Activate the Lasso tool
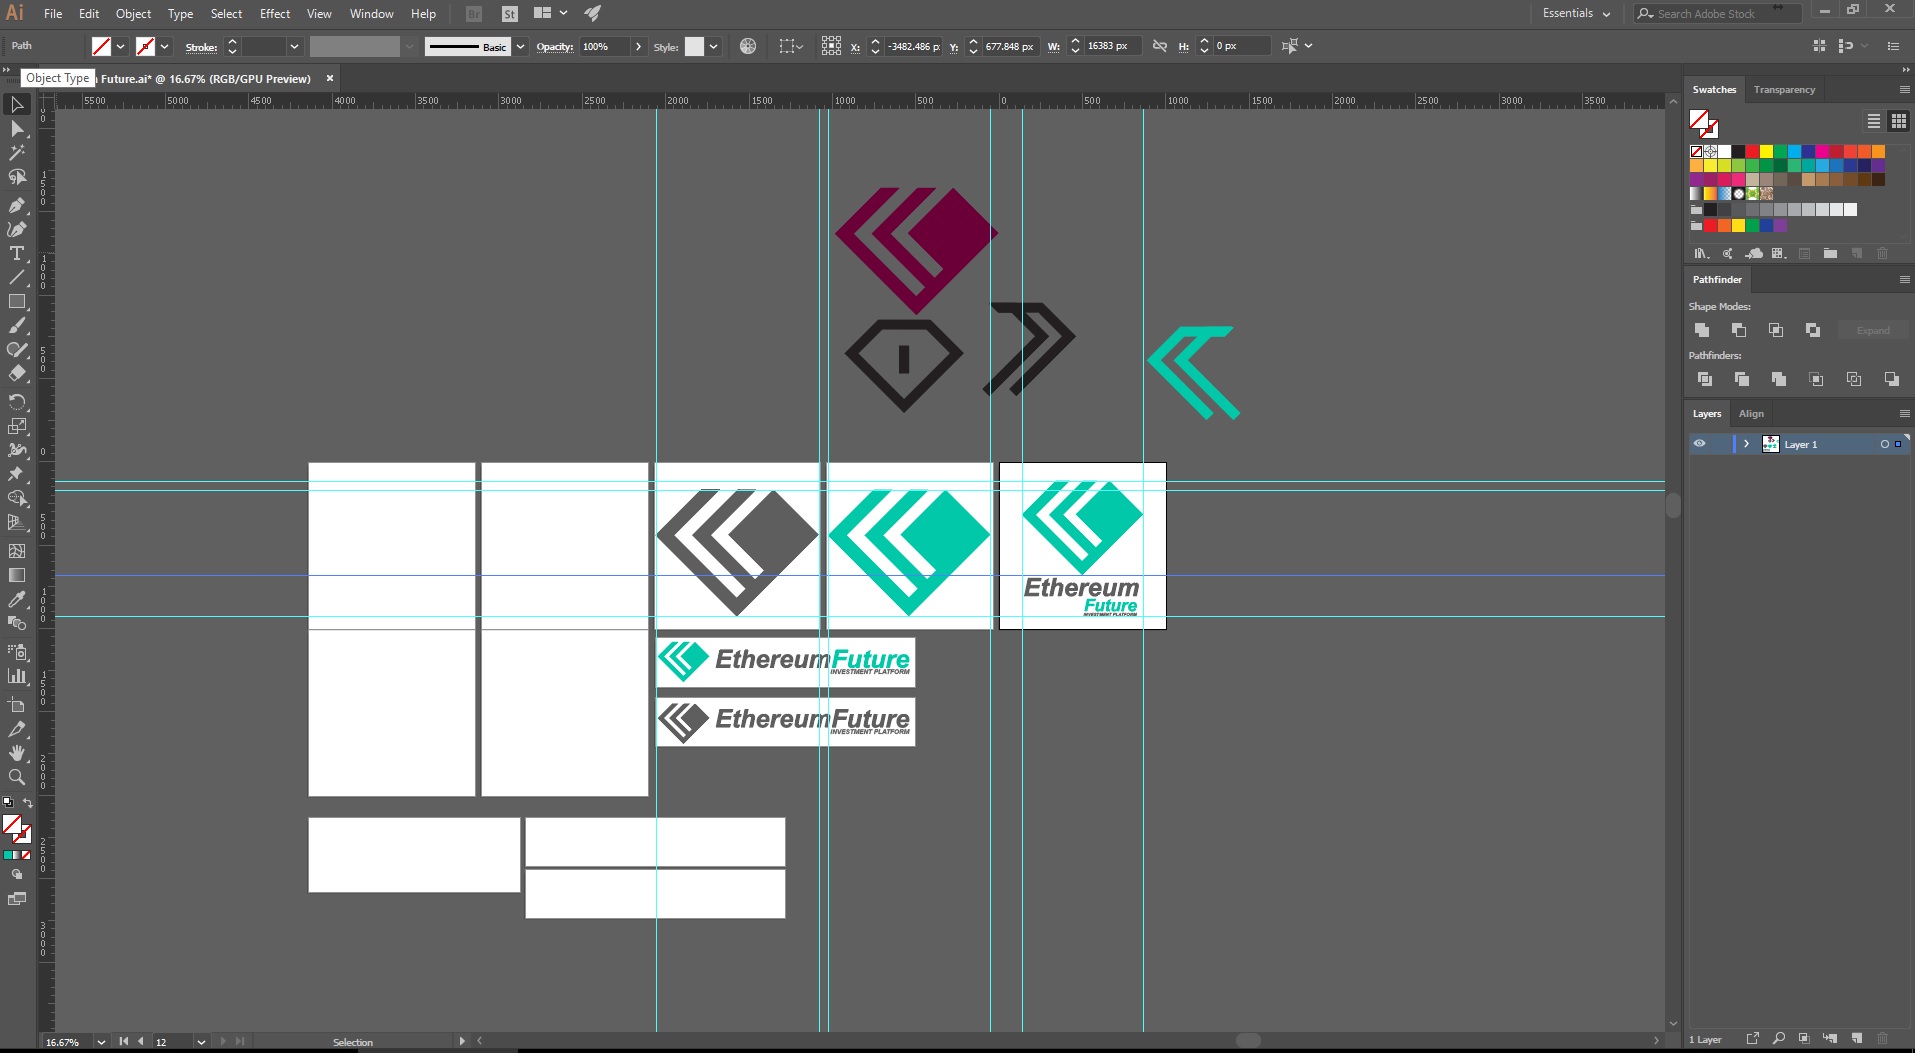Image resolution: width=1915 pixels, height=1053 pixels. click(x=17, y=177)
